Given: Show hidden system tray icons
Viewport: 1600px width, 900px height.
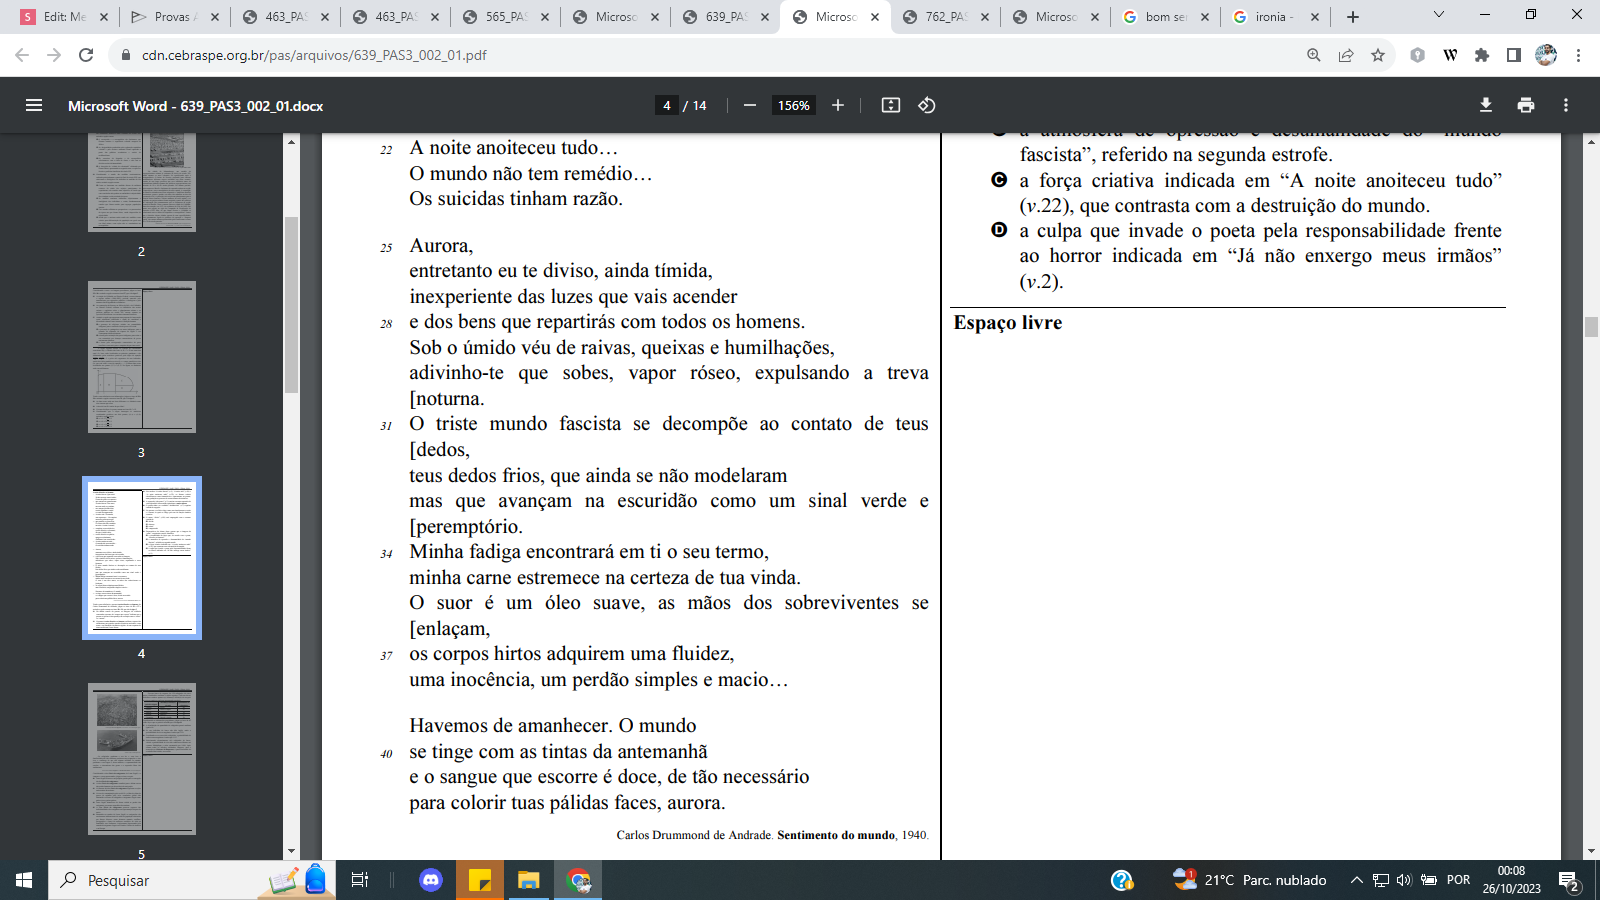Looking at the screenshot, I should tap(1356, 880).
